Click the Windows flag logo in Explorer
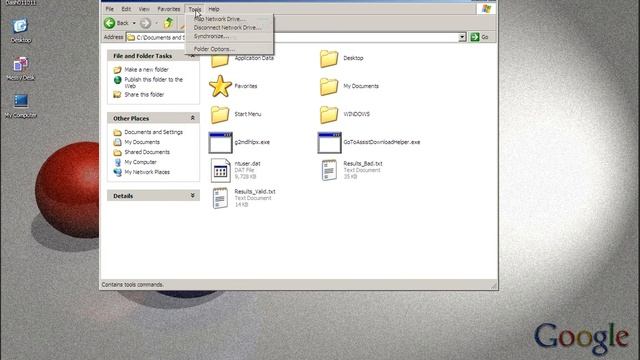This screenshot has height=360, width=640. [x=486, y=9]
